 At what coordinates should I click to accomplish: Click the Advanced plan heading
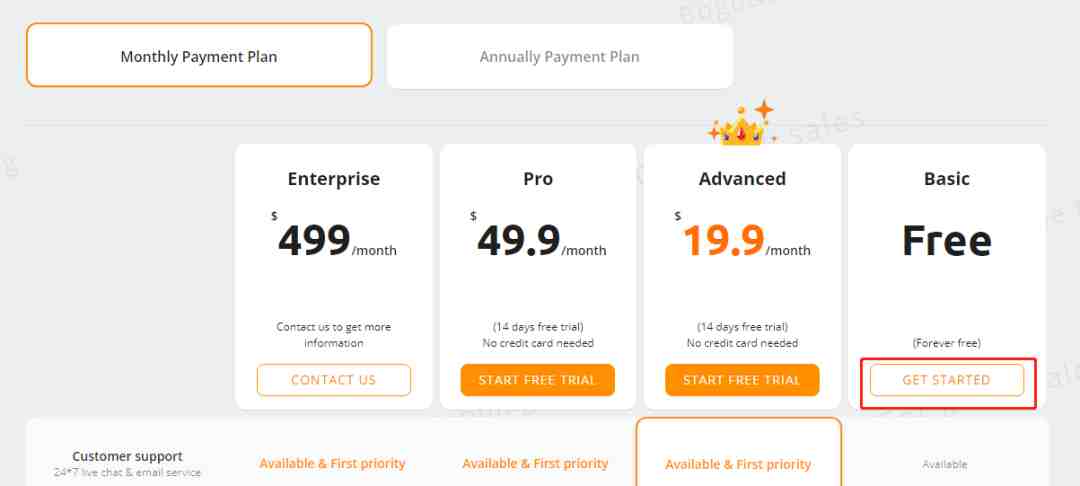click(742, 179)
